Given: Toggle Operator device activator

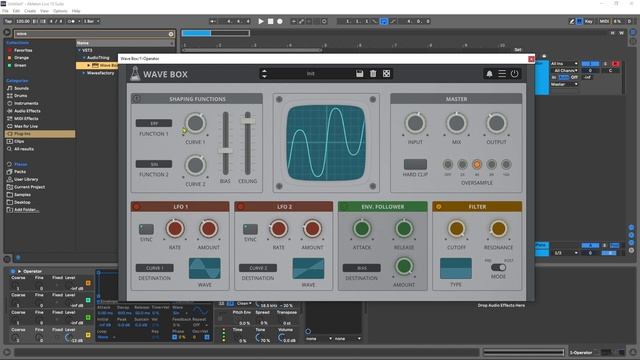Looking at the screenshot, I should pos(13,271).
